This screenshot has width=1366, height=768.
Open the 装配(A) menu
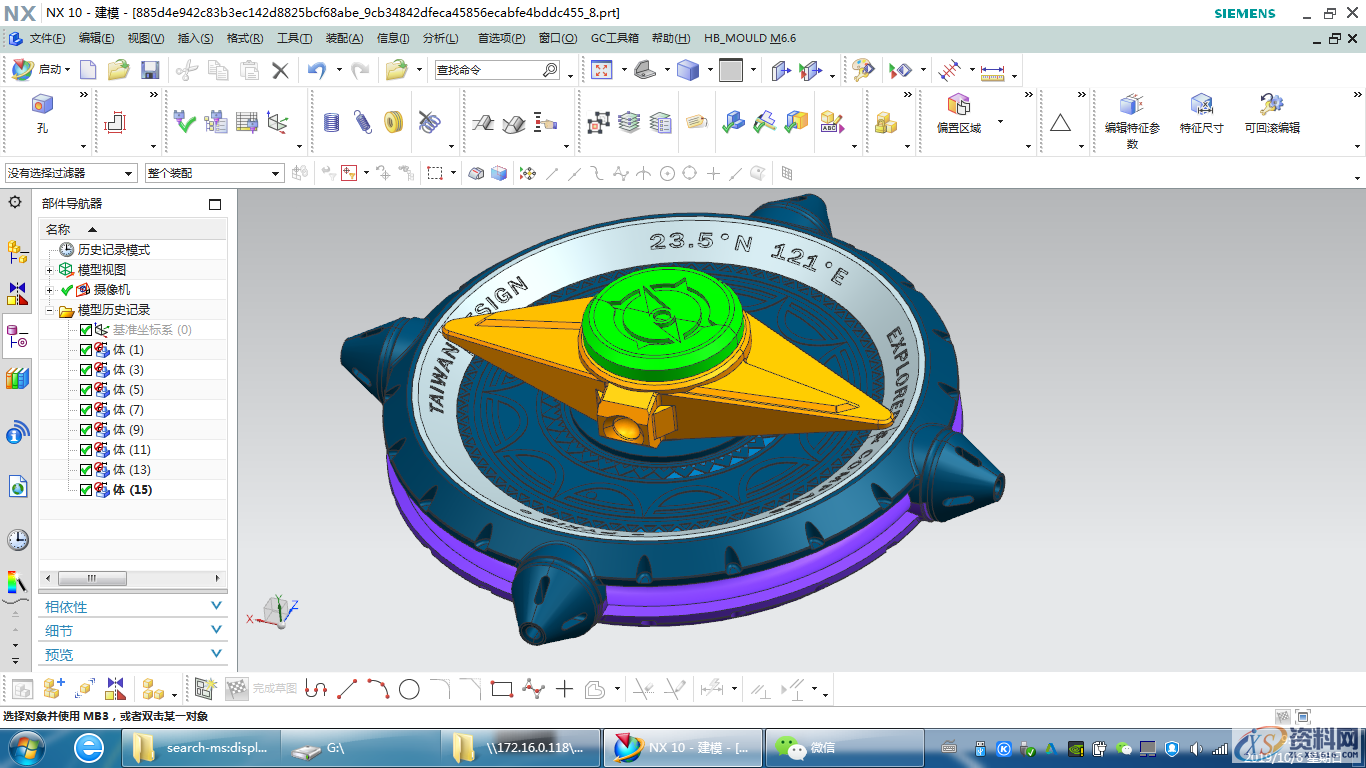344,38
